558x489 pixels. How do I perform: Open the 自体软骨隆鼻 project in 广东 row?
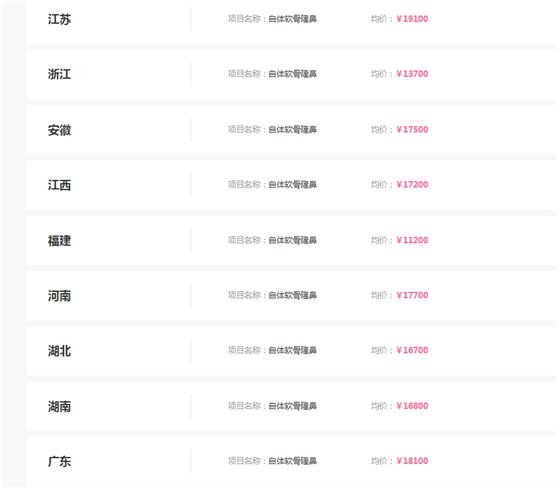pos(293,461)
